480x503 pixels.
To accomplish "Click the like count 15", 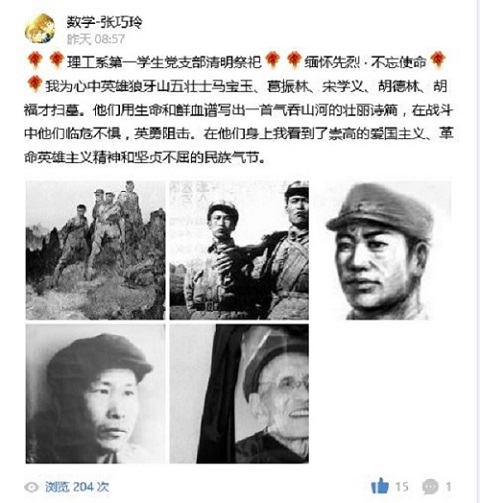I will click(402, 487).
